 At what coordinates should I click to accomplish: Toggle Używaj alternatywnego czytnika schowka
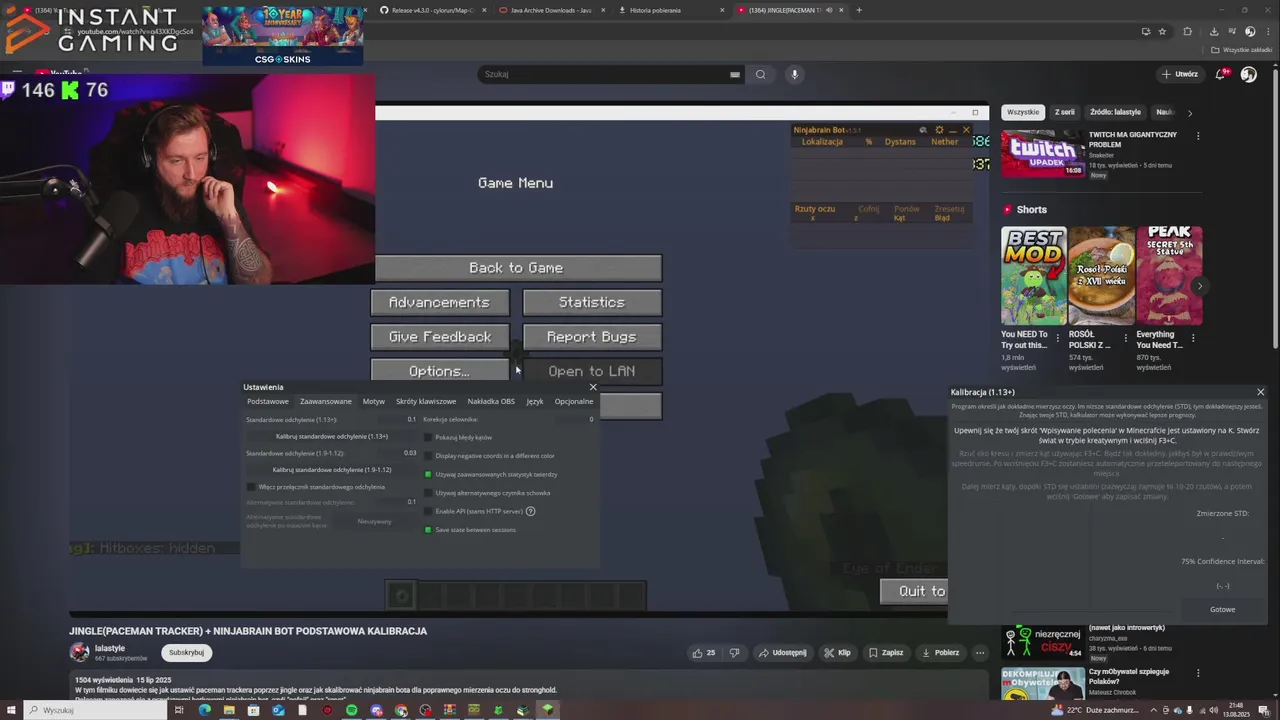428,493
